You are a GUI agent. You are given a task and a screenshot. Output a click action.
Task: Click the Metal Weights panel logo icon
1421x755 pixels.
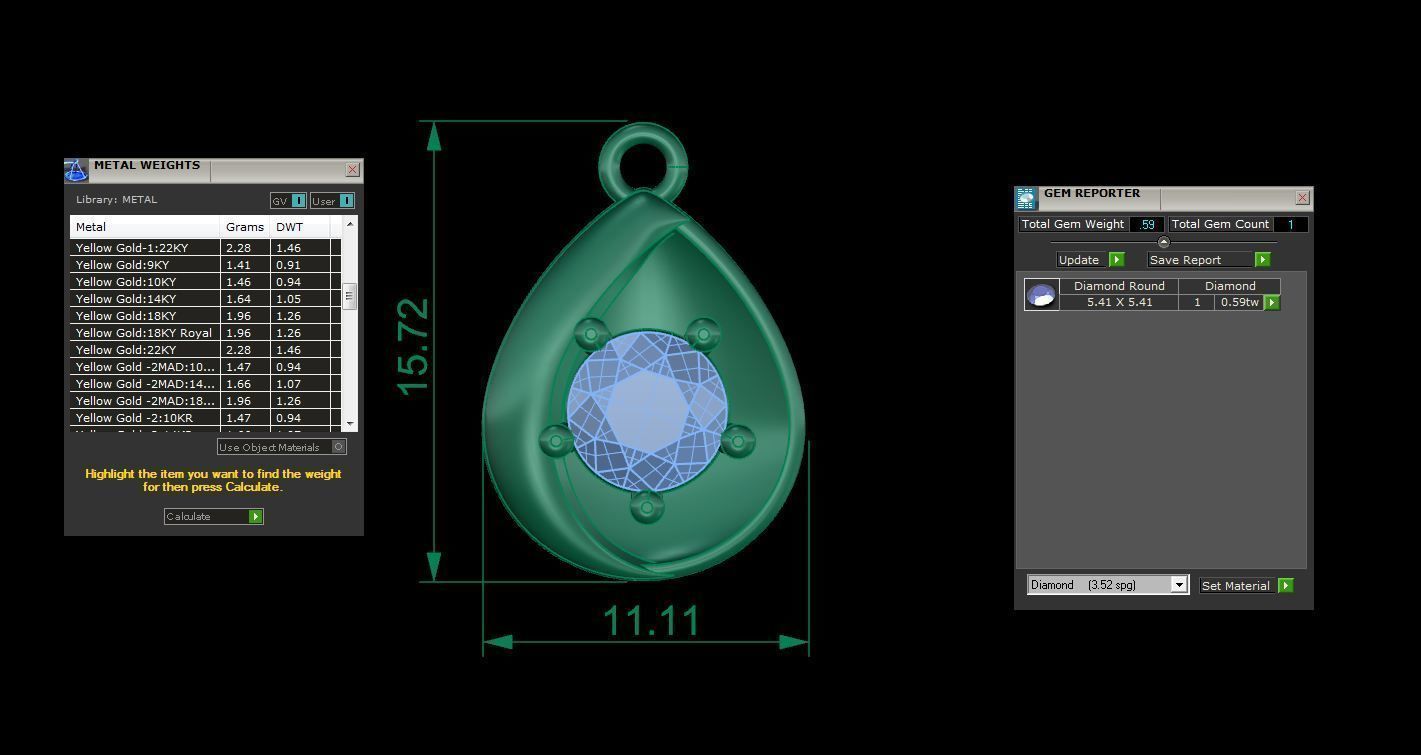[76, 170]
